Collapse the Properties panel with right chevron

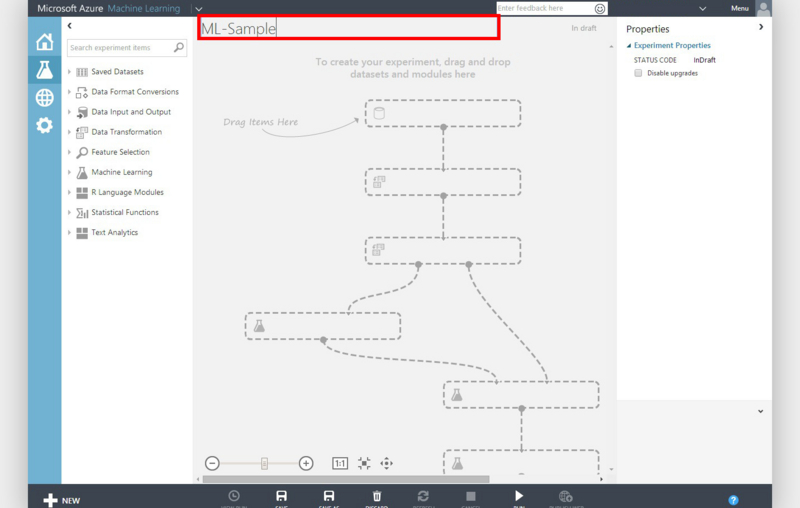point(761,27)
